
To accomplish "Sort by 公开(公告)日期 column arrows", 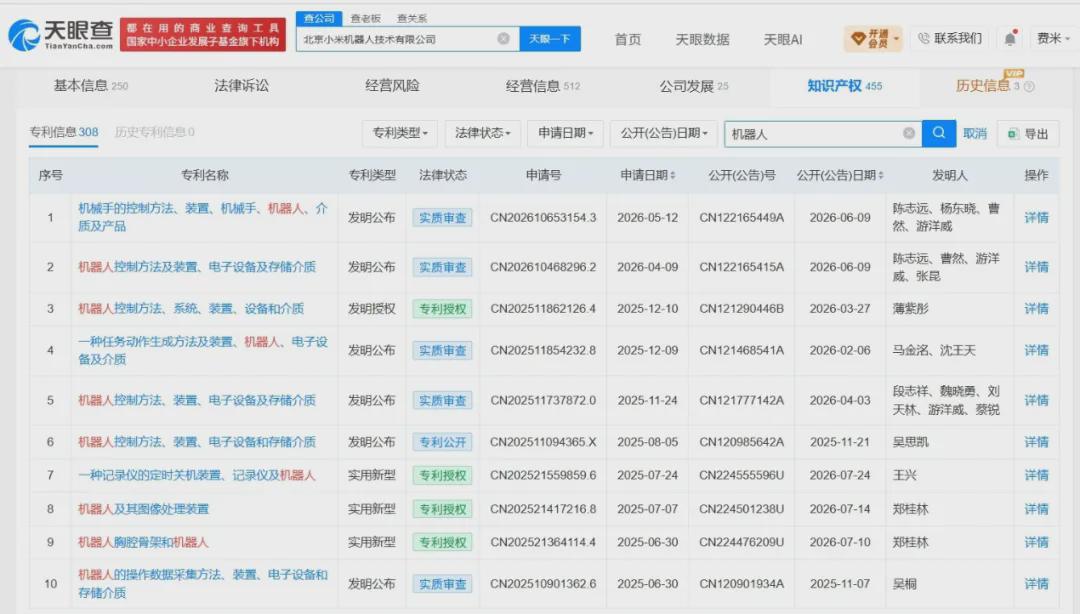I will point(880,176).
